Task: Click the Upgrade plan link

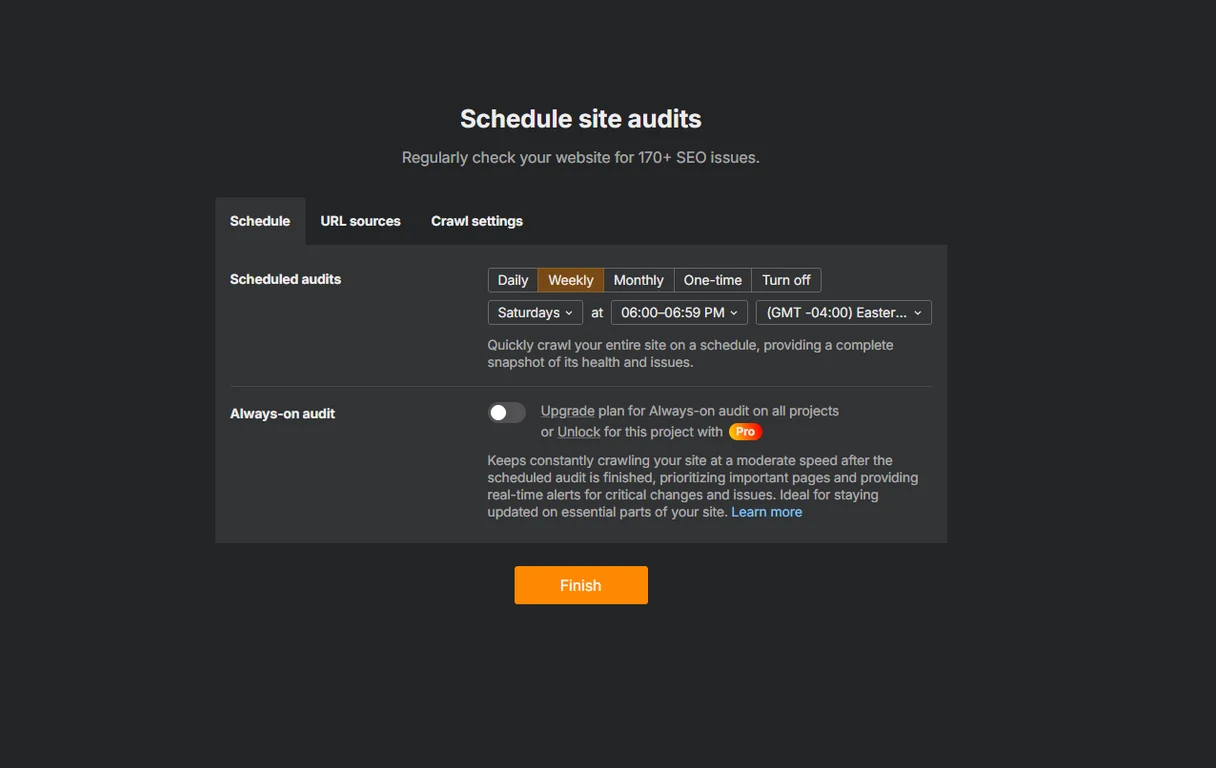Action: click(568, 411)
